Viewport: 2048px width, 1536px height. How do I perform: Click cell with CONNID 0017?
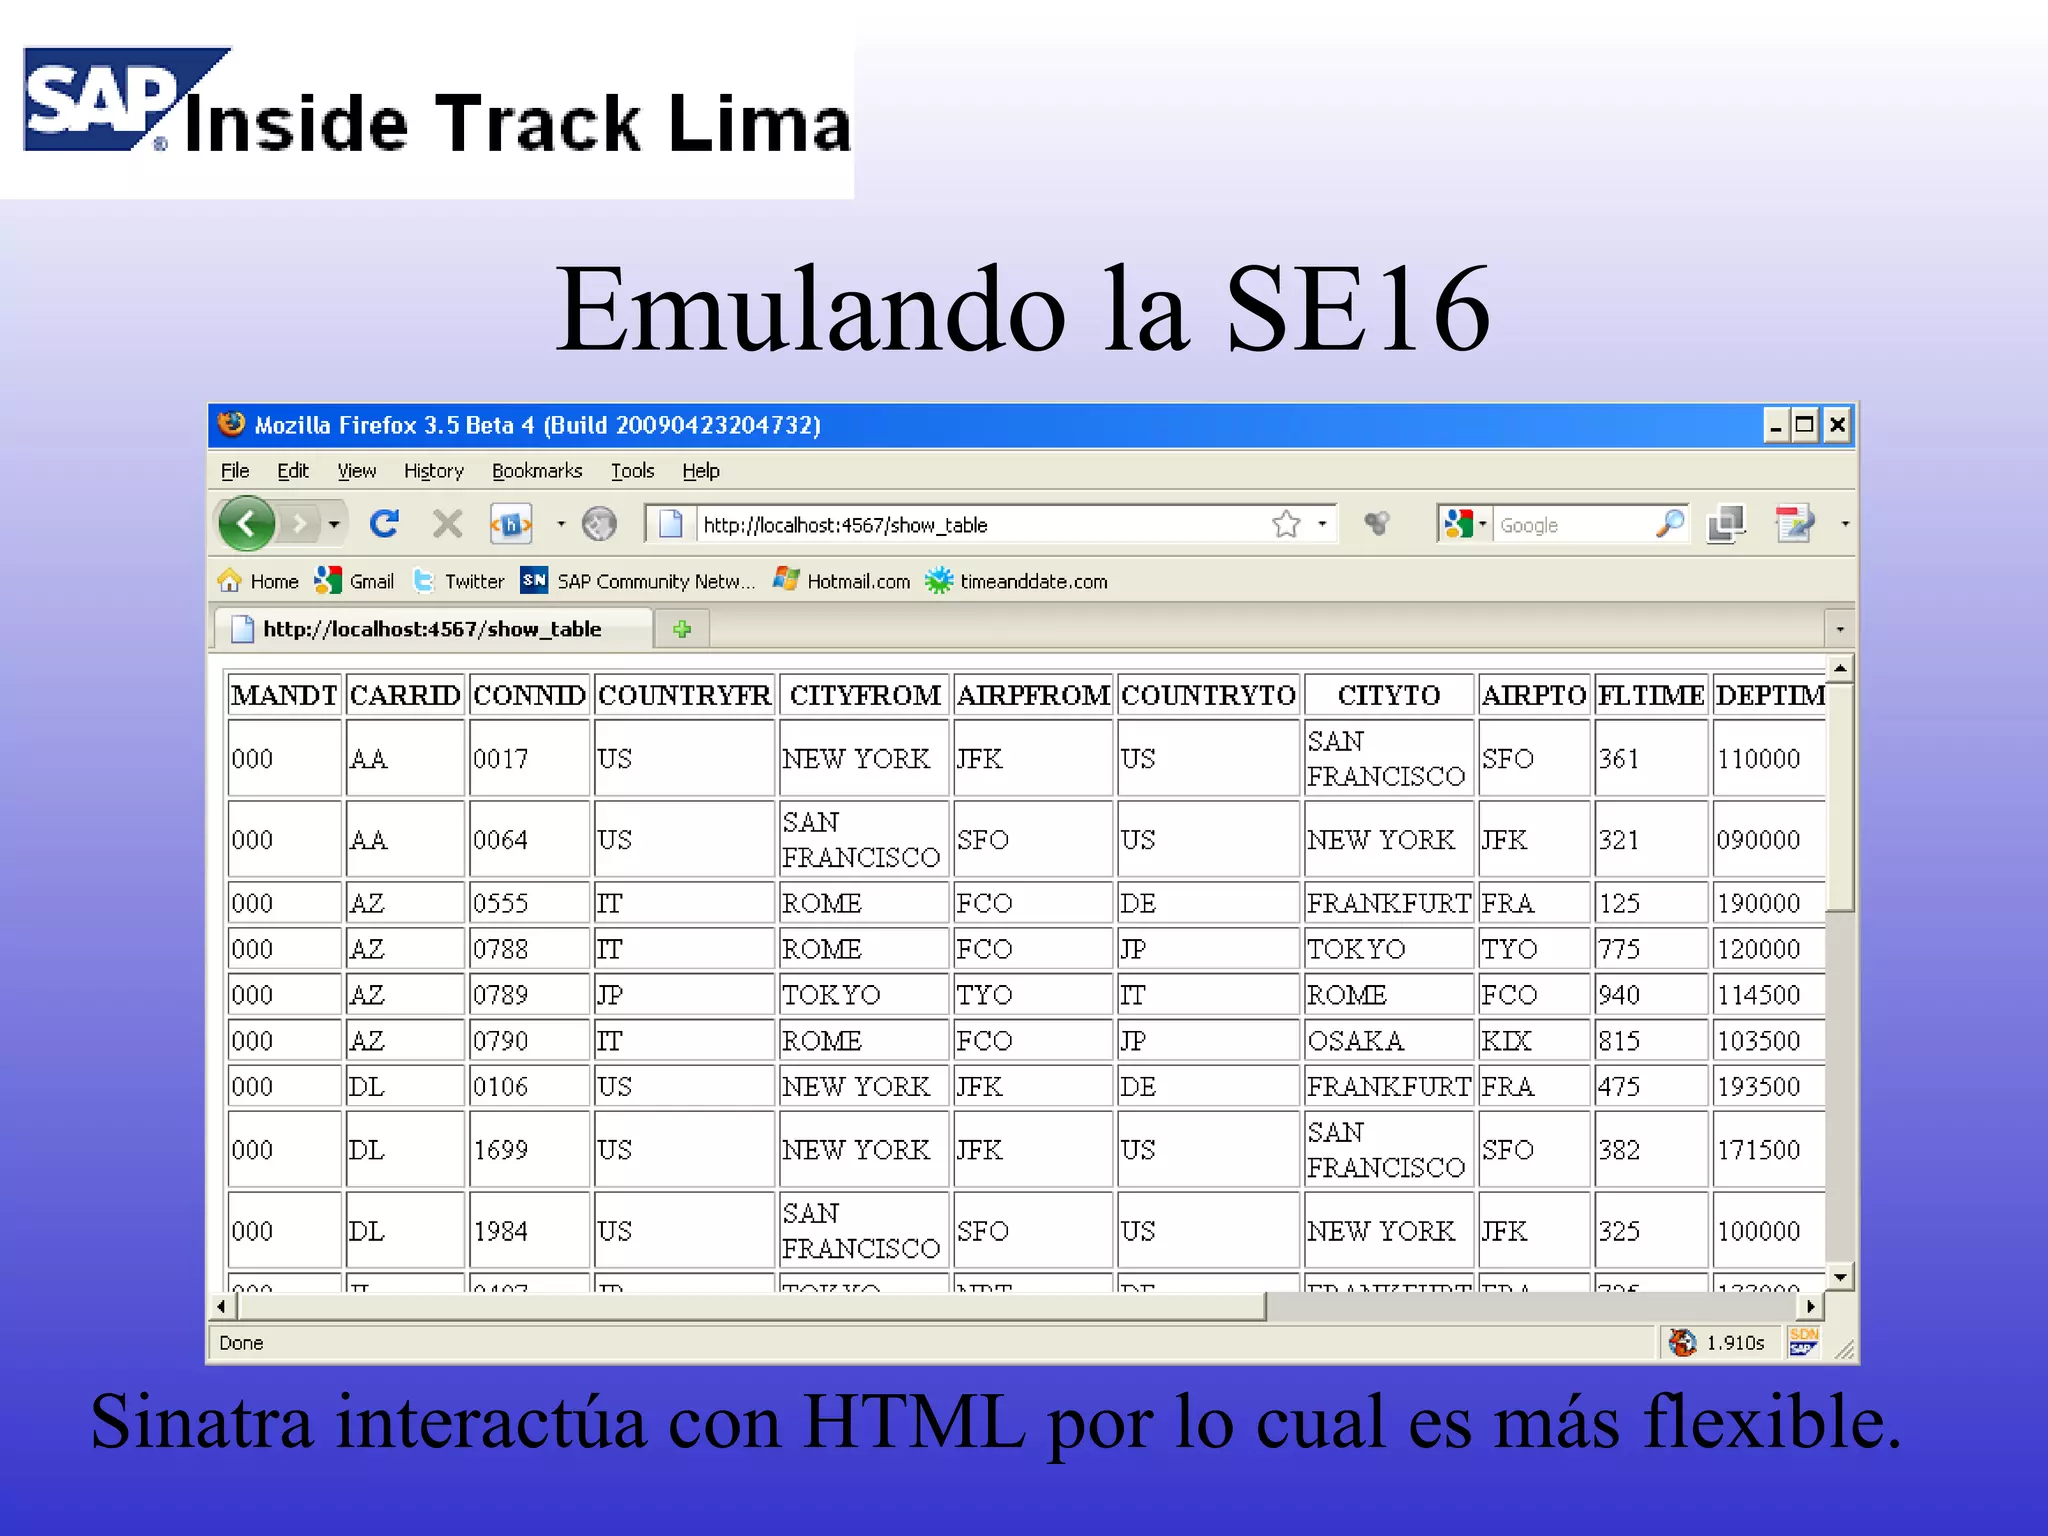(529, 759)
